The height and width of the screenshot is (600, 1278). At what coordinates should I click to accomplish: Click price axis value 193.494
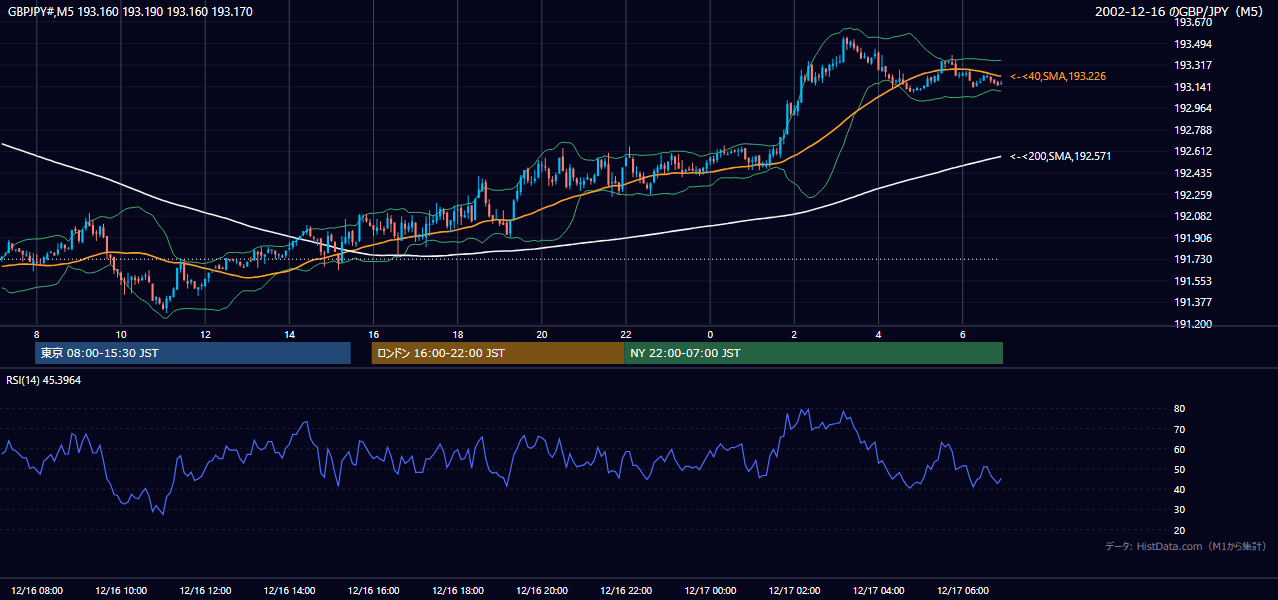pos(1192,44)
